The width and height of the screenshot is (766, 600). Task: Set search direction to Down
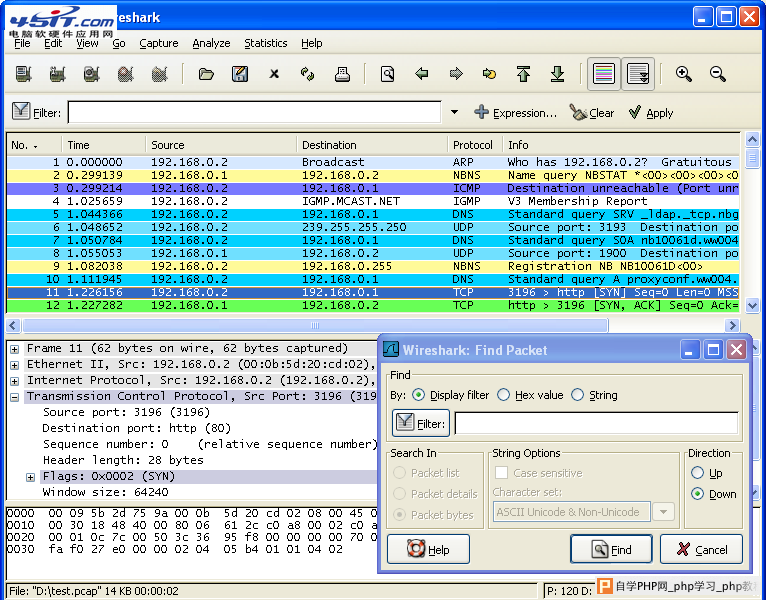(x=698, y=493)
